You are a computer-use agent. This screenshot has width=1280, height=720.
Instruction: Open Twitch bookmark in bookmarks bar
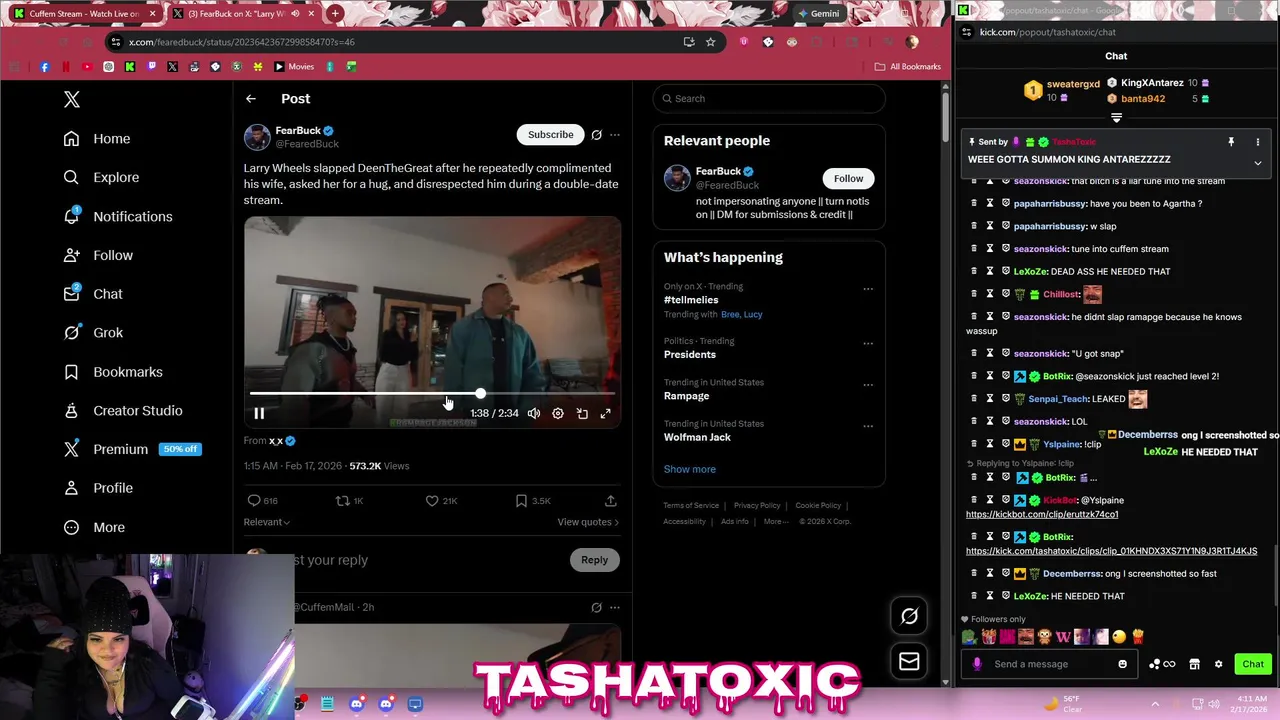tap(152, 67)
